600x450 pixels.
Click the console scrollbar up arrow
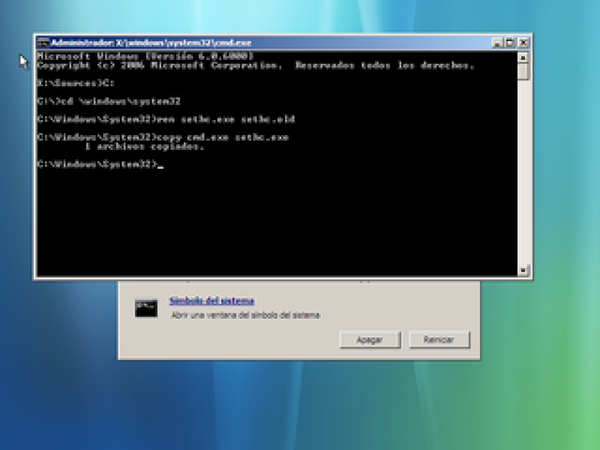click(523, 57)
